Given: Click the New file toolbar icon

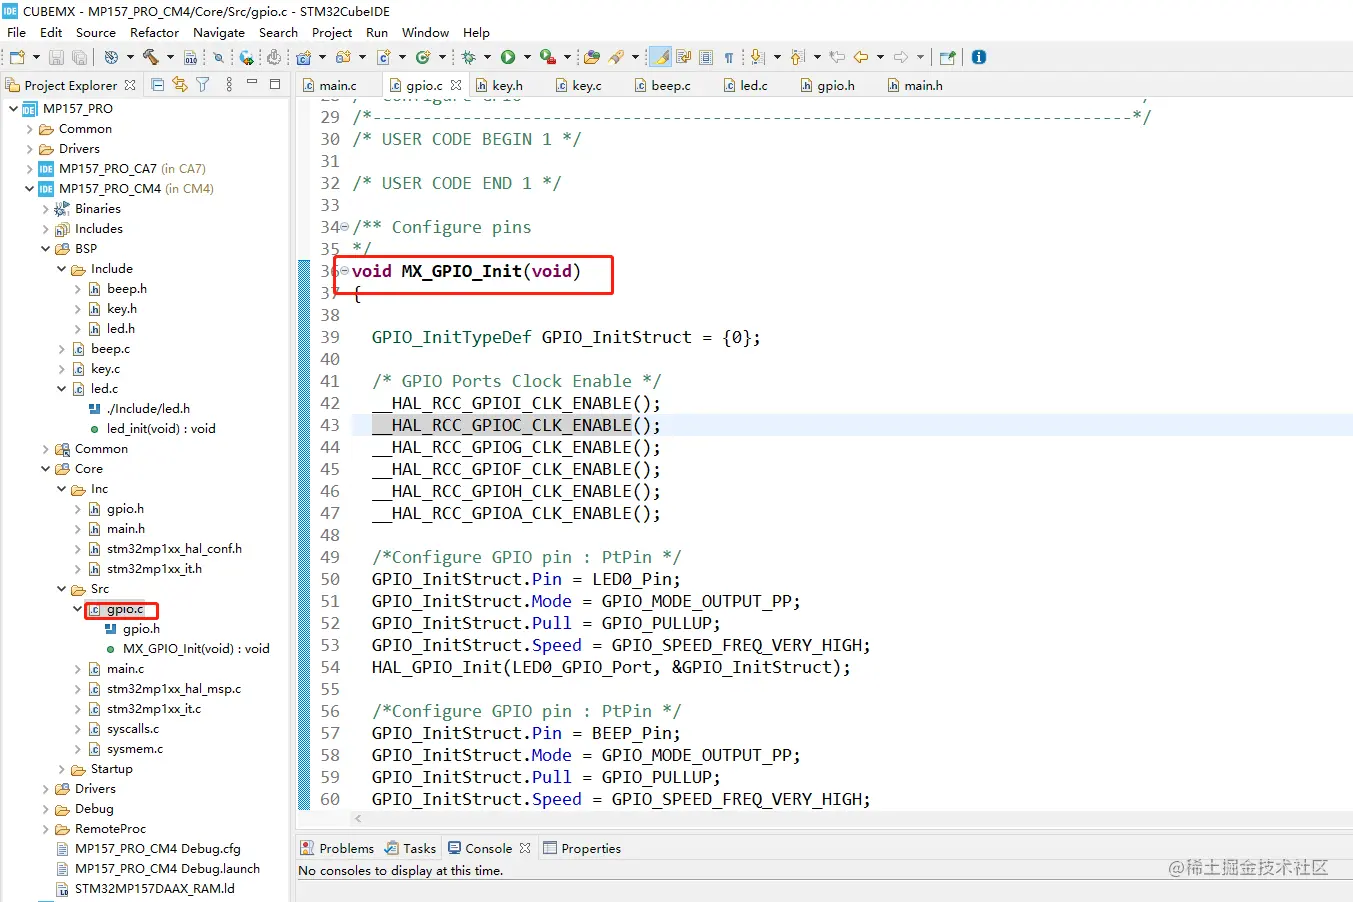Looking at the screenshot, I should click(x=17, y=58).
